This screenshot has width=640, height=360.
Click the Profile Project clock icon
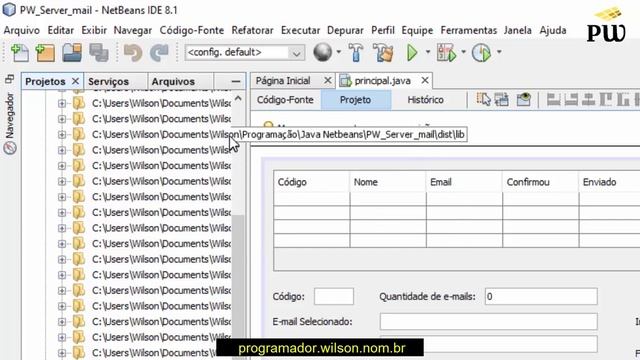point(481,53)
